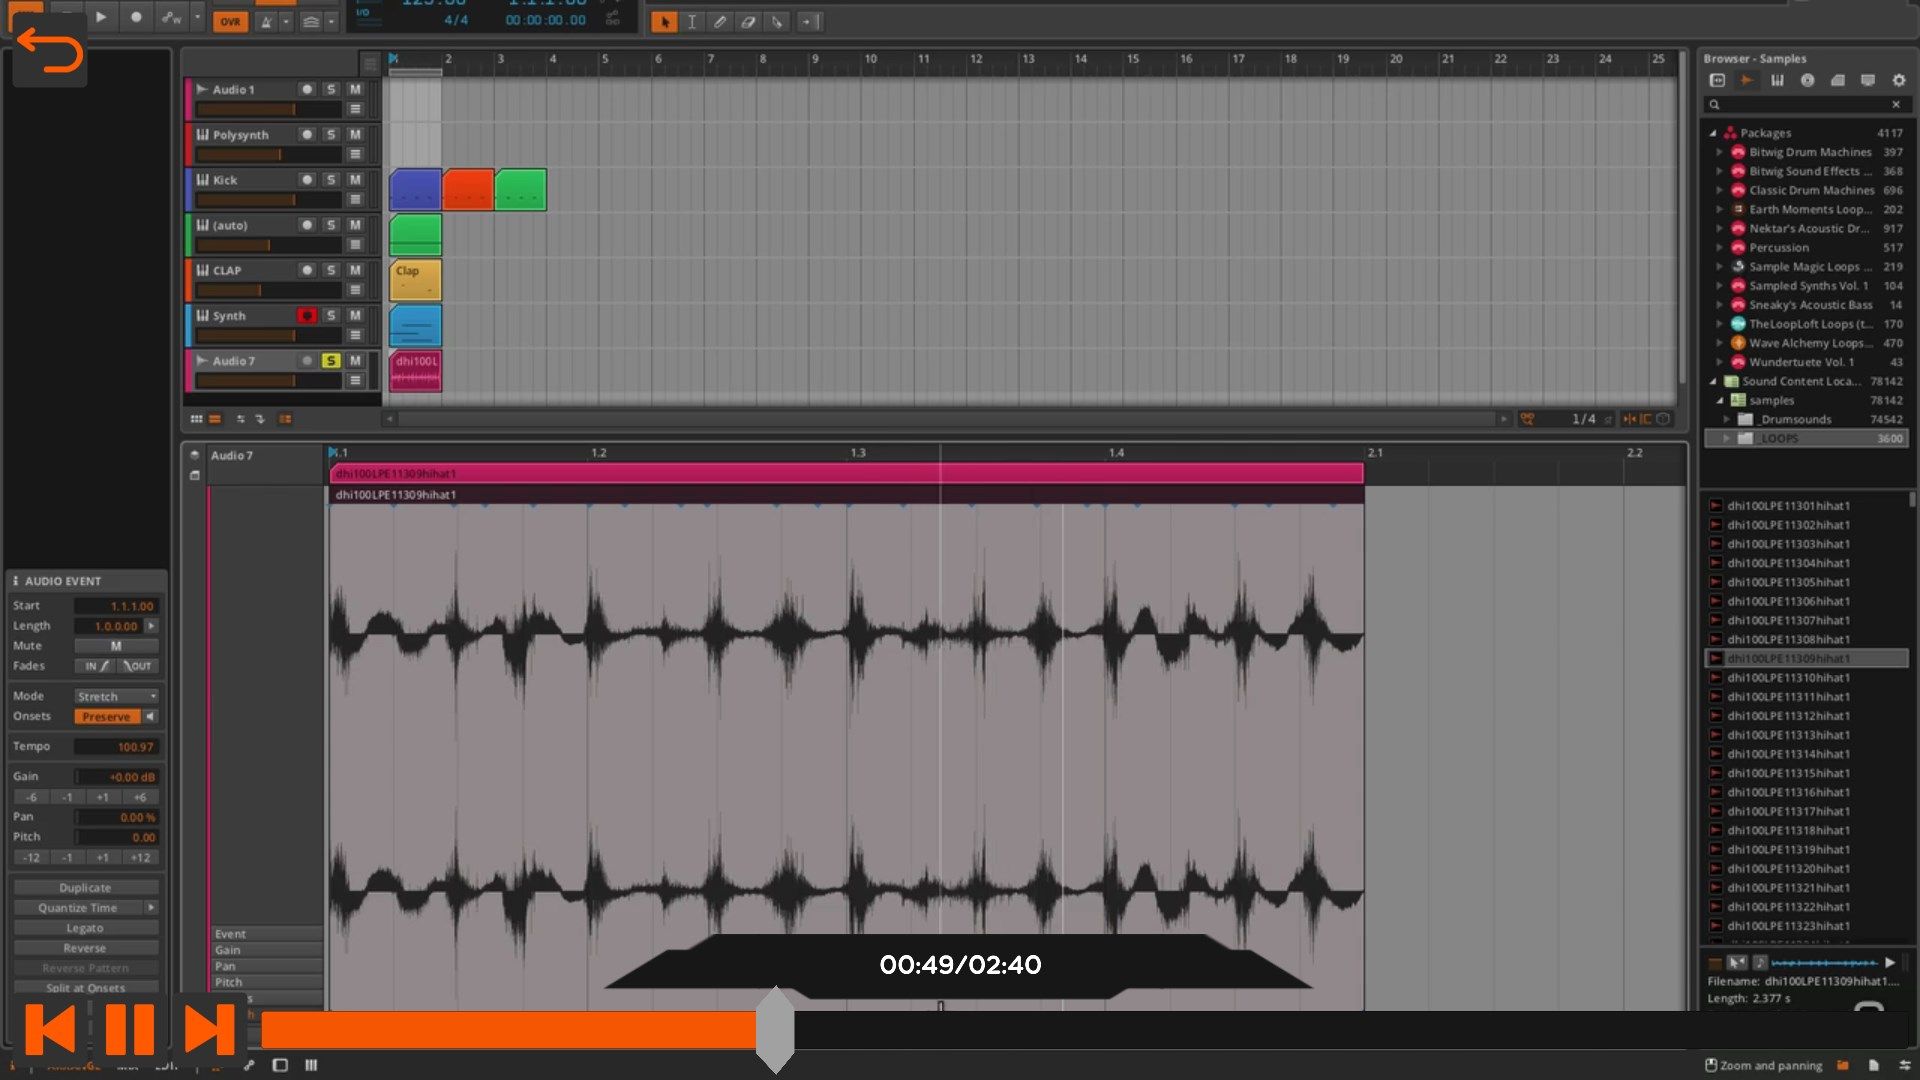Solo the Polysynth track
This screenshot has width=1920, height=1080.
click(x=331, y=134)
